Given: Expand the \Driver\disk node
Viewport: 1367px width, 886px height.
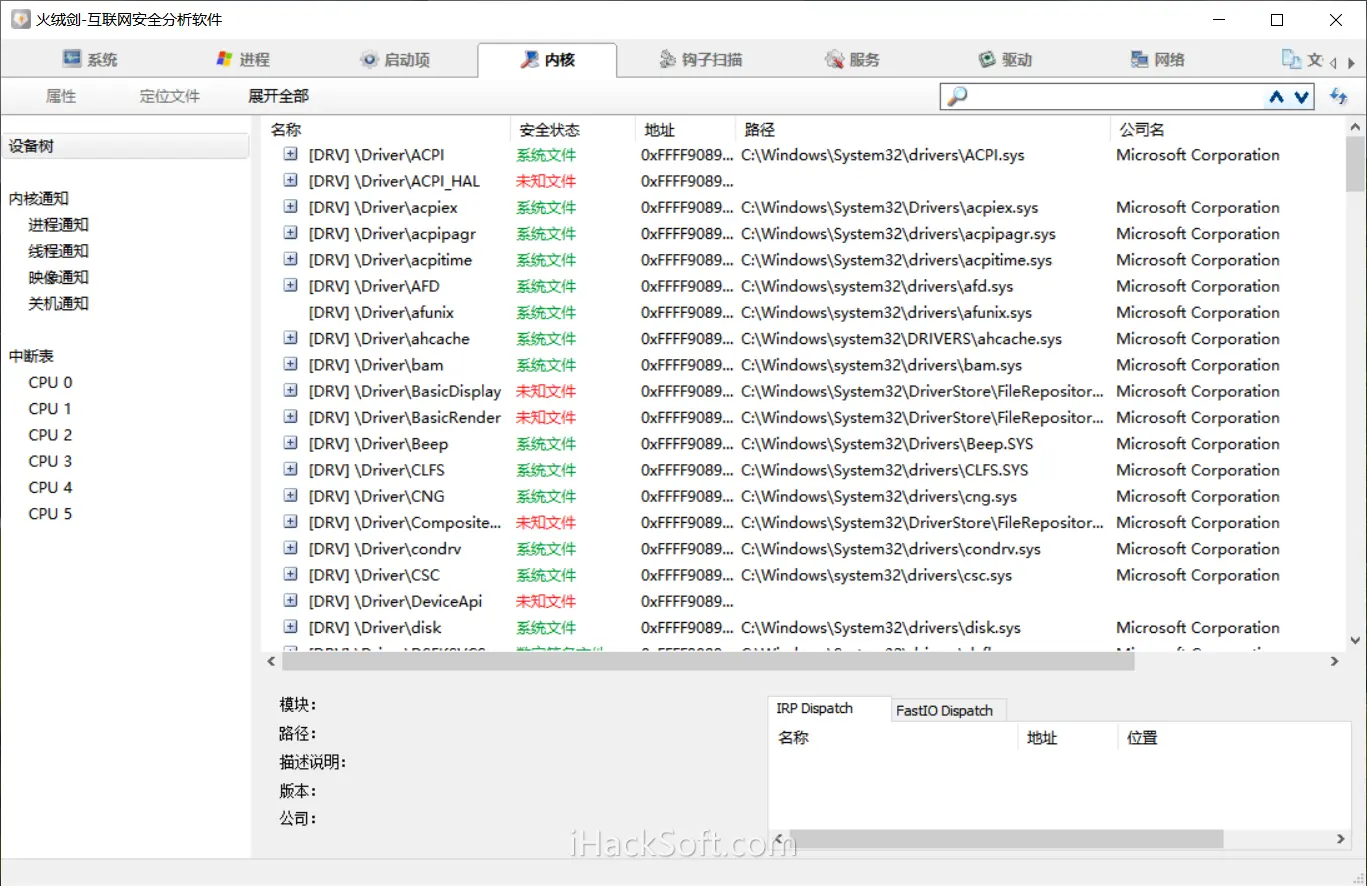Looking at the screenshot, I should 290,627.
